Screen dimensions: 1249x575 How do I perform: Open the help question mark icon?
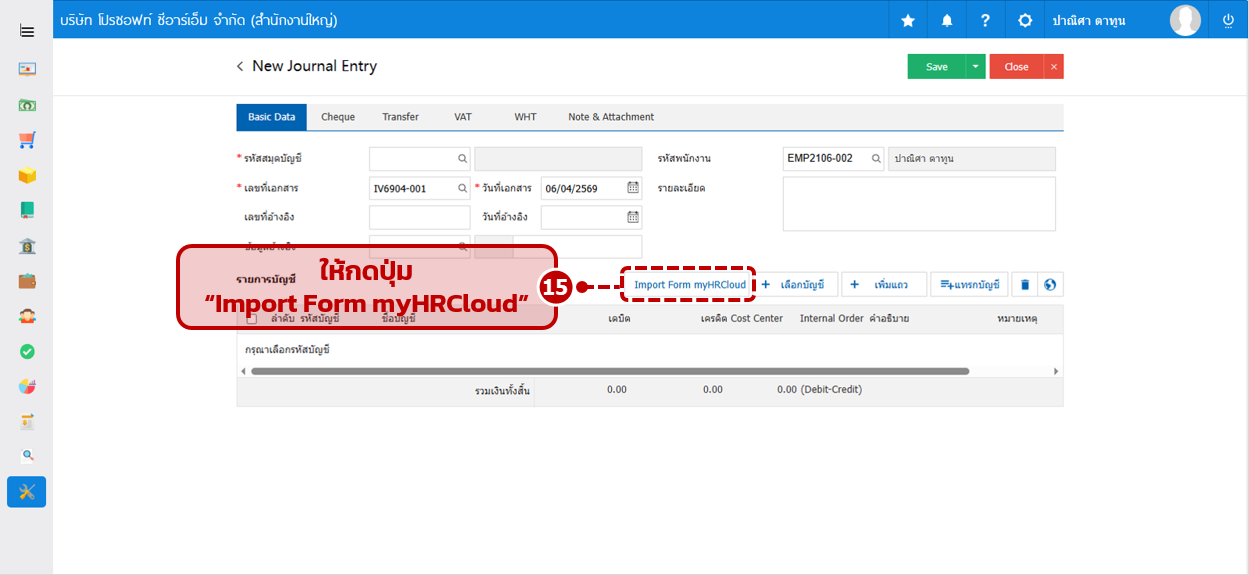[x=985, y=21]
